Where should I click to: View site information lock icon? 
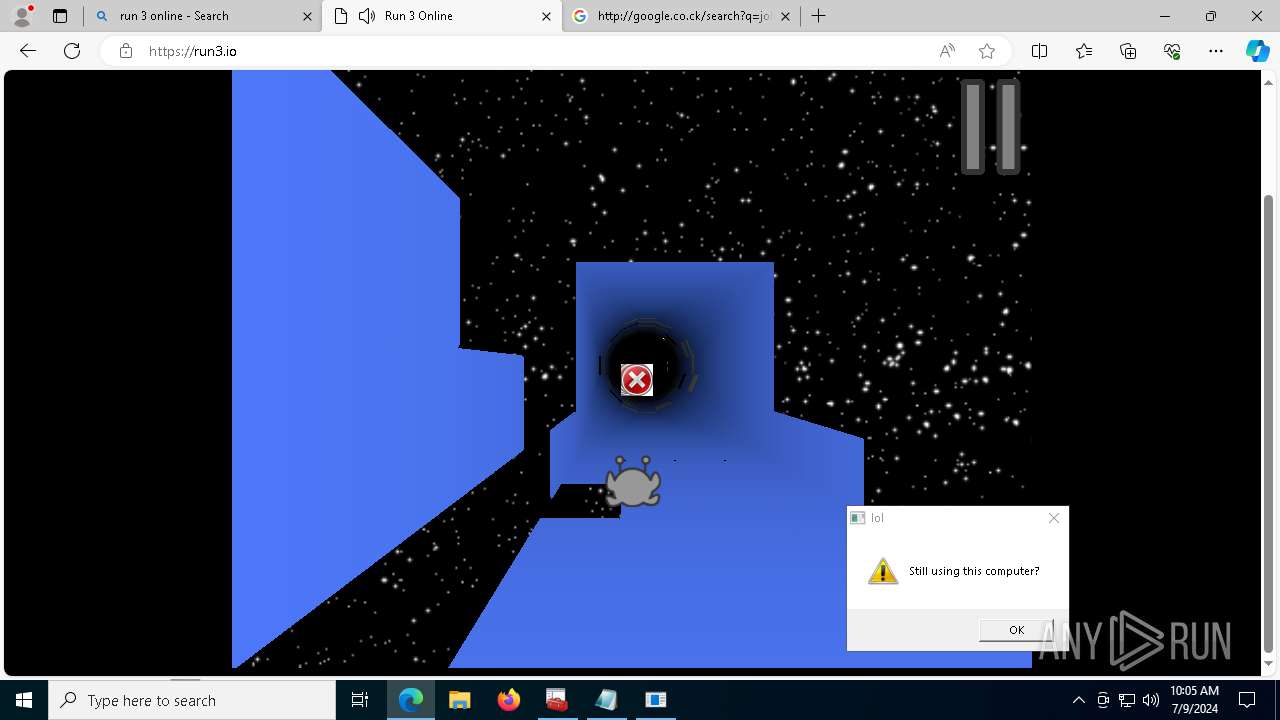coord(126,51)
